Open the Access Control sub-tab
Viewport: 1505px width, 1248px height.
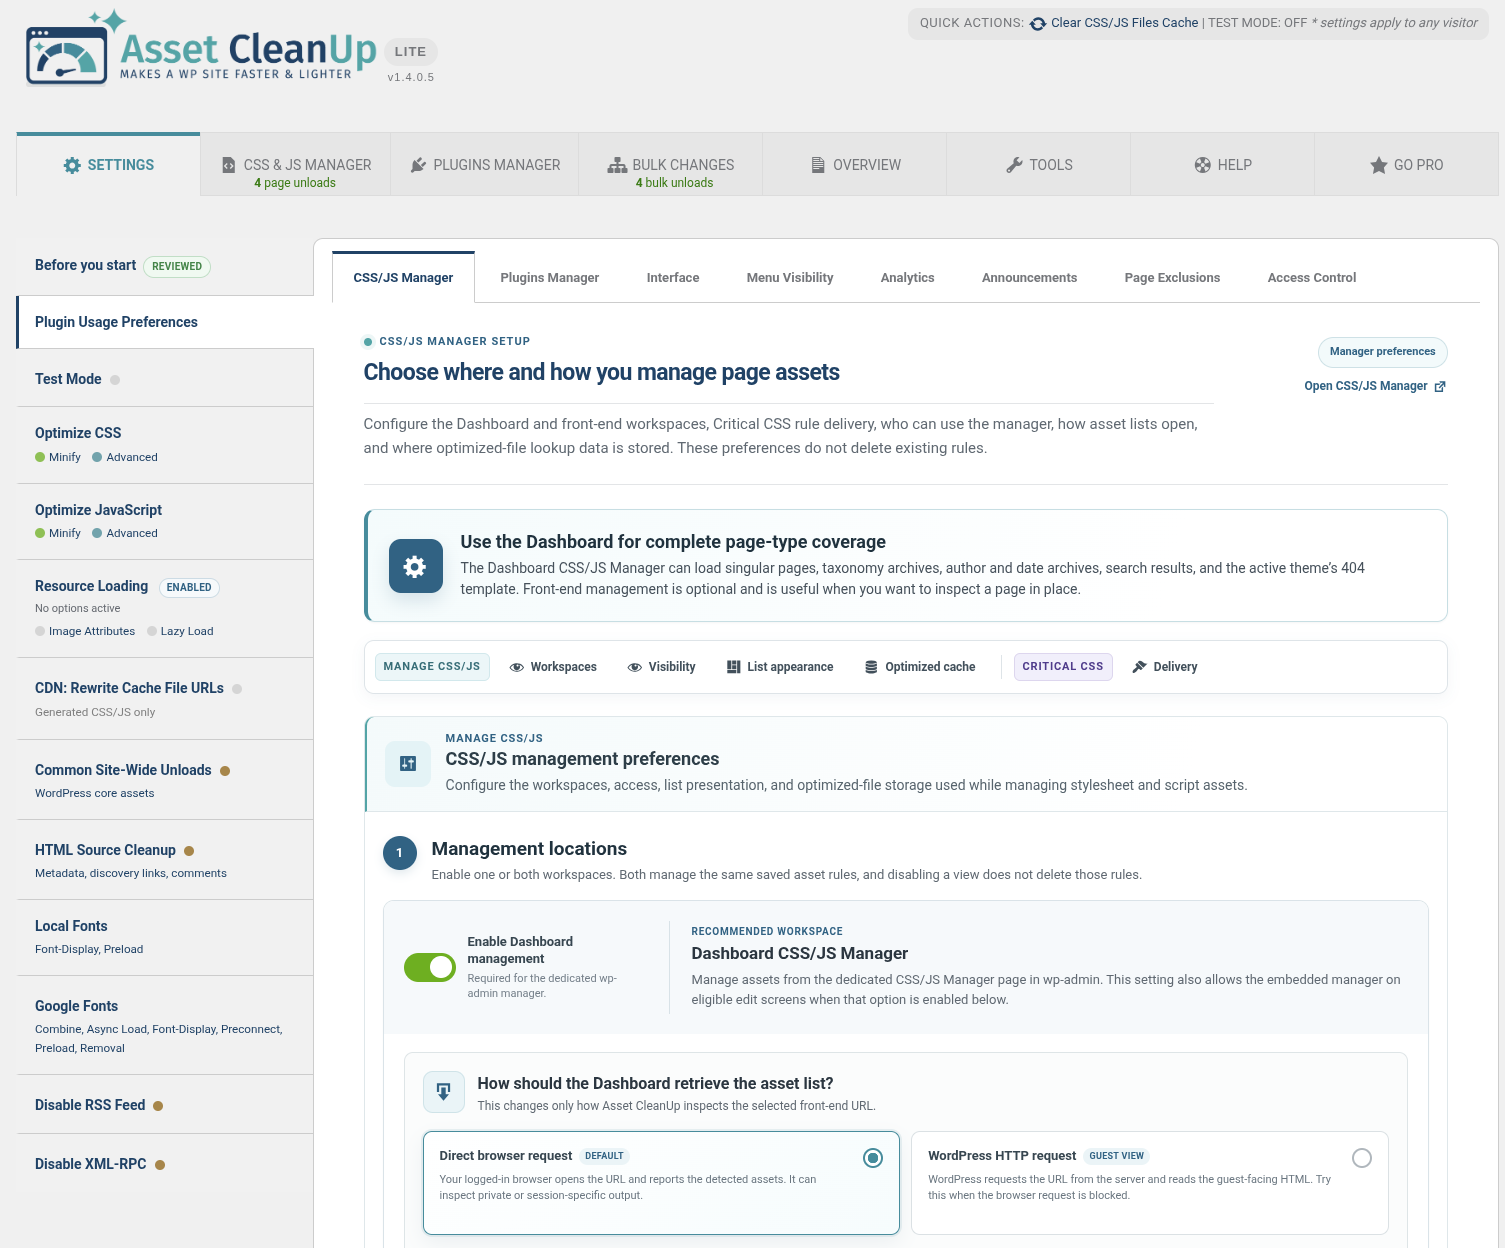click(1312, 278)
